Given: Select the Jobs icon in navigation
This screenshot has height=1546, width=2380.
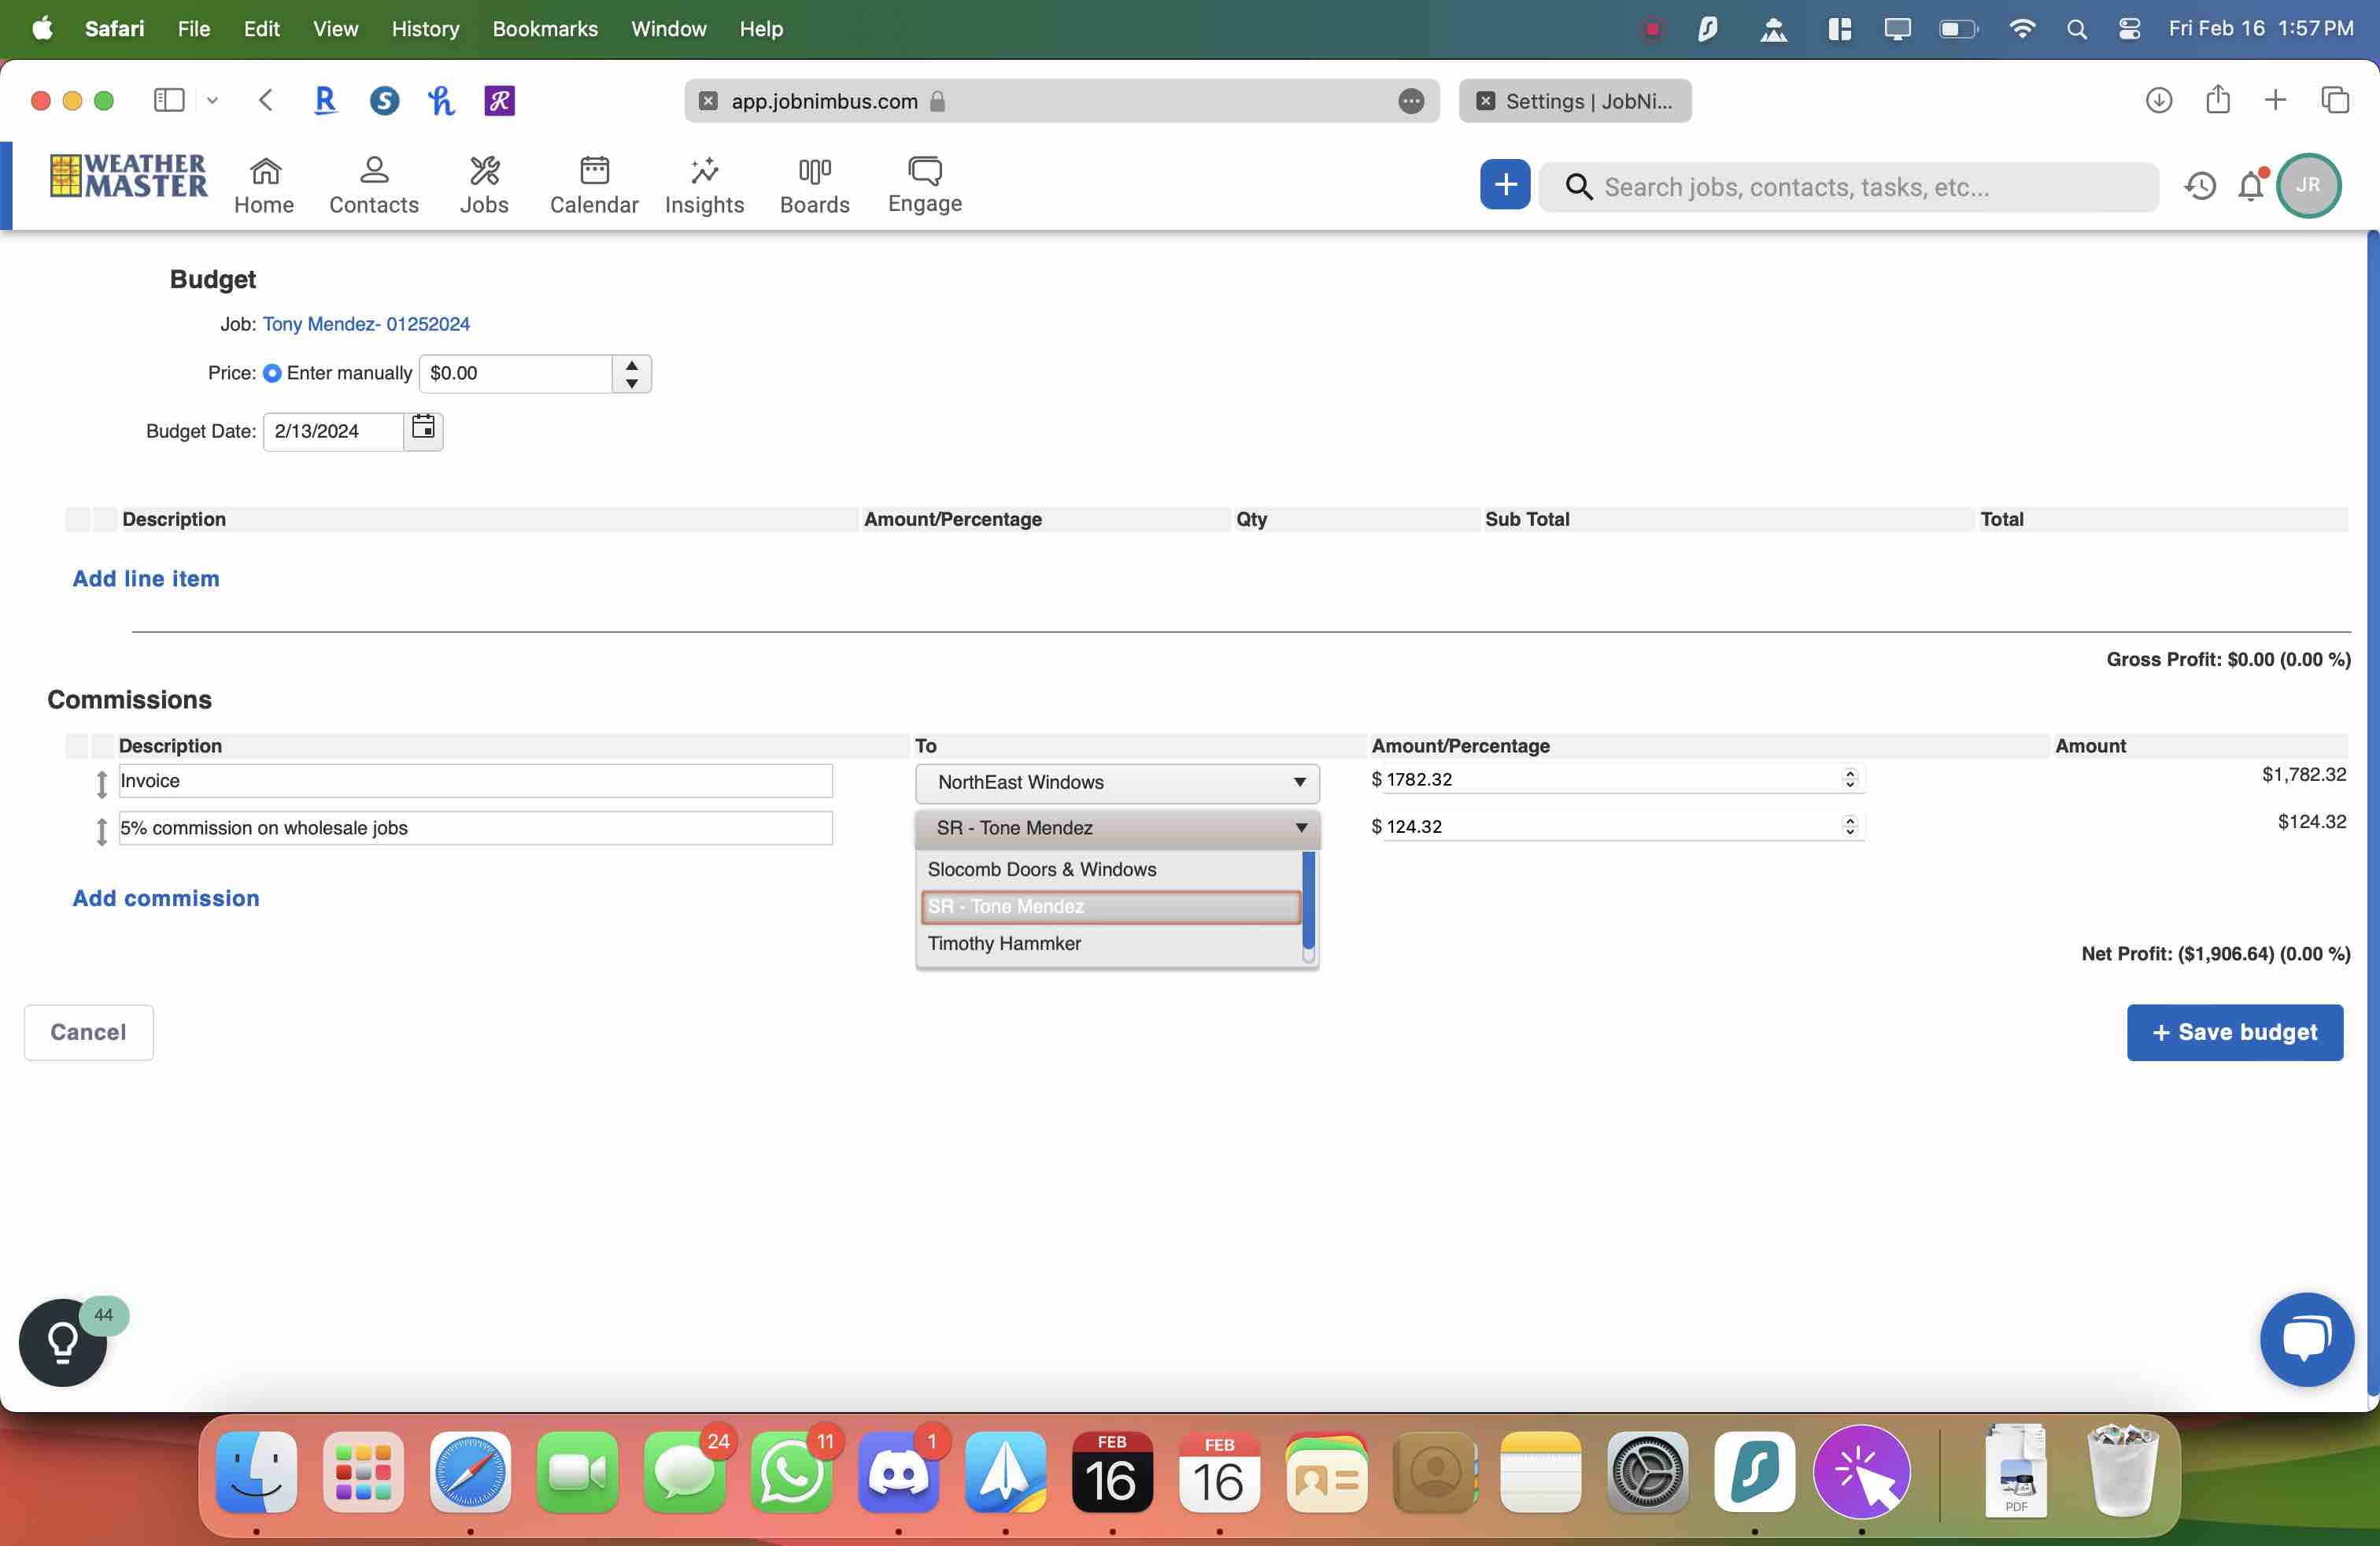Looking at the screenshot, I should pos(484,184).
